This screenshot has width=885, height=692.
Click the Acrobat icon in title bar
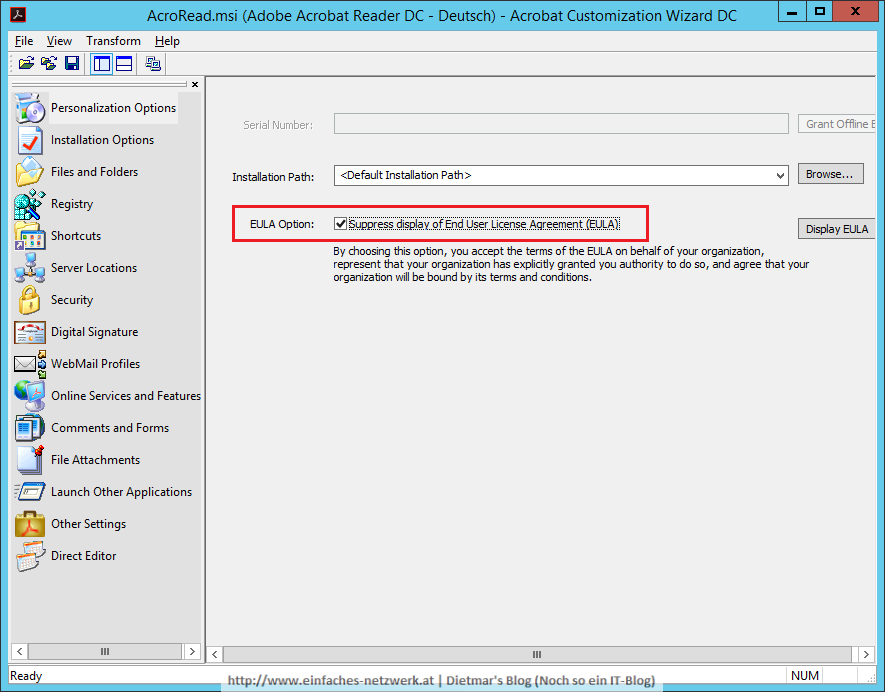[x=18, y=14]
